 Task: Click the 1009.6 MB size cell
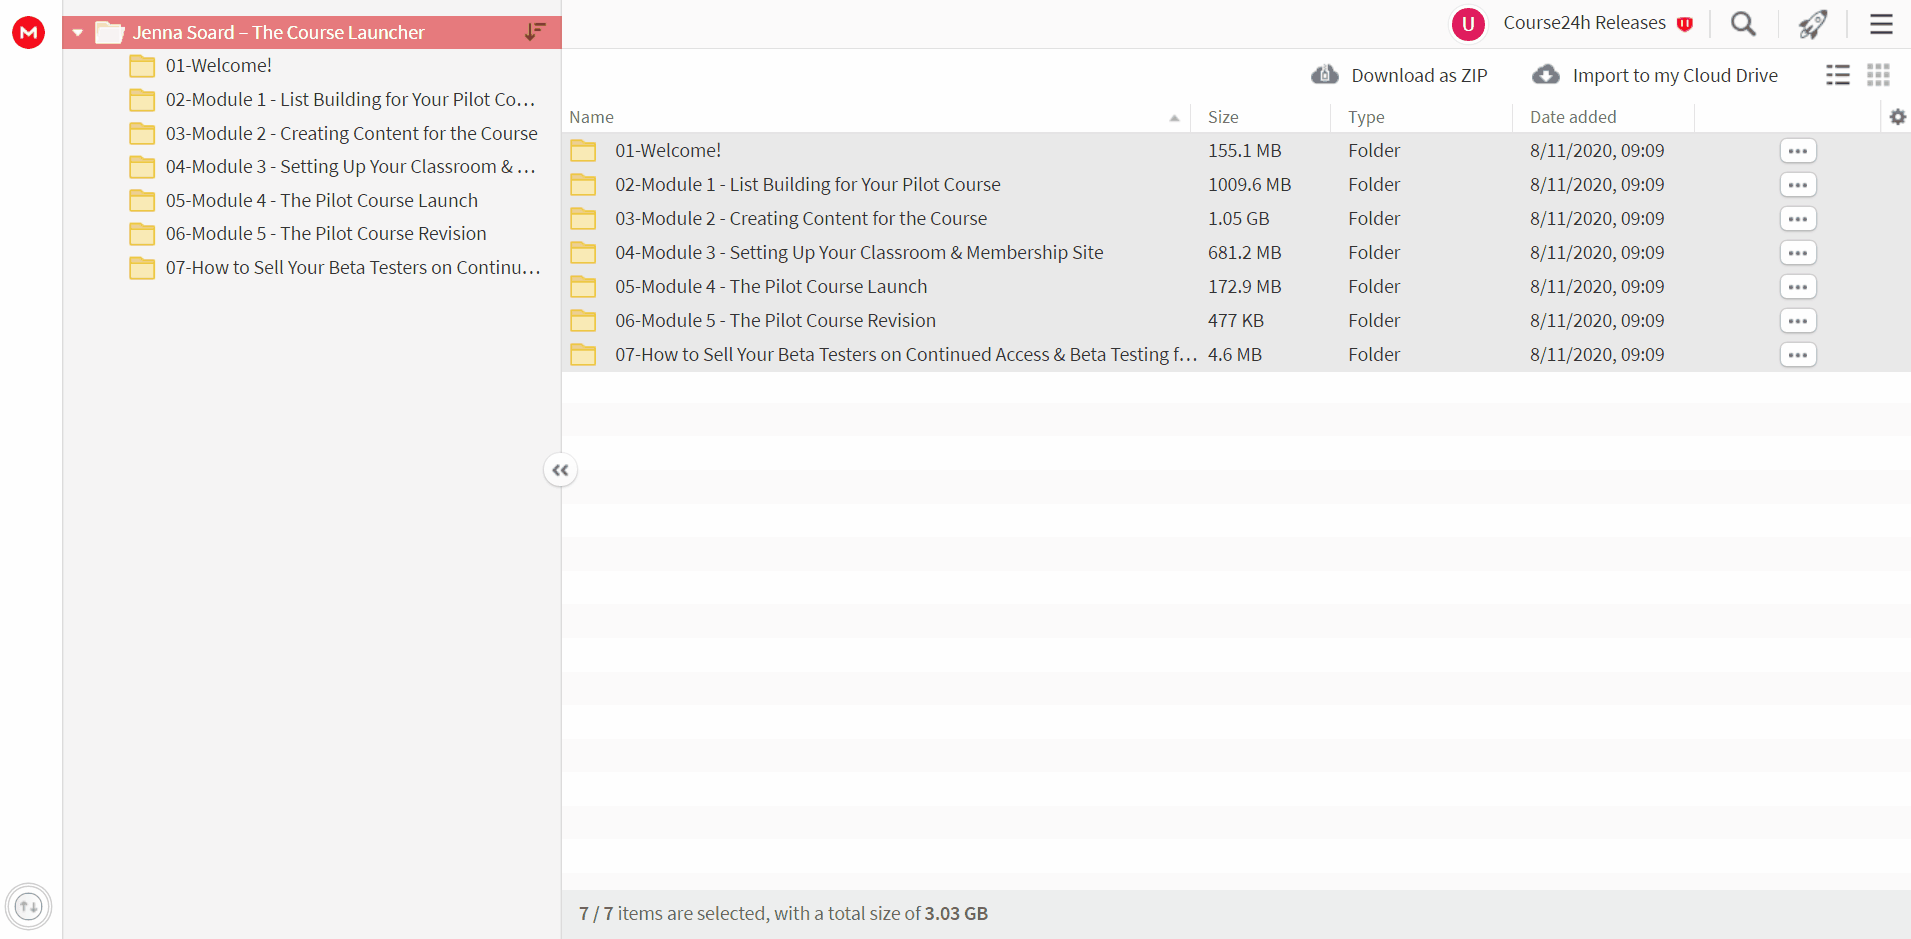[x=1249, y=185]
